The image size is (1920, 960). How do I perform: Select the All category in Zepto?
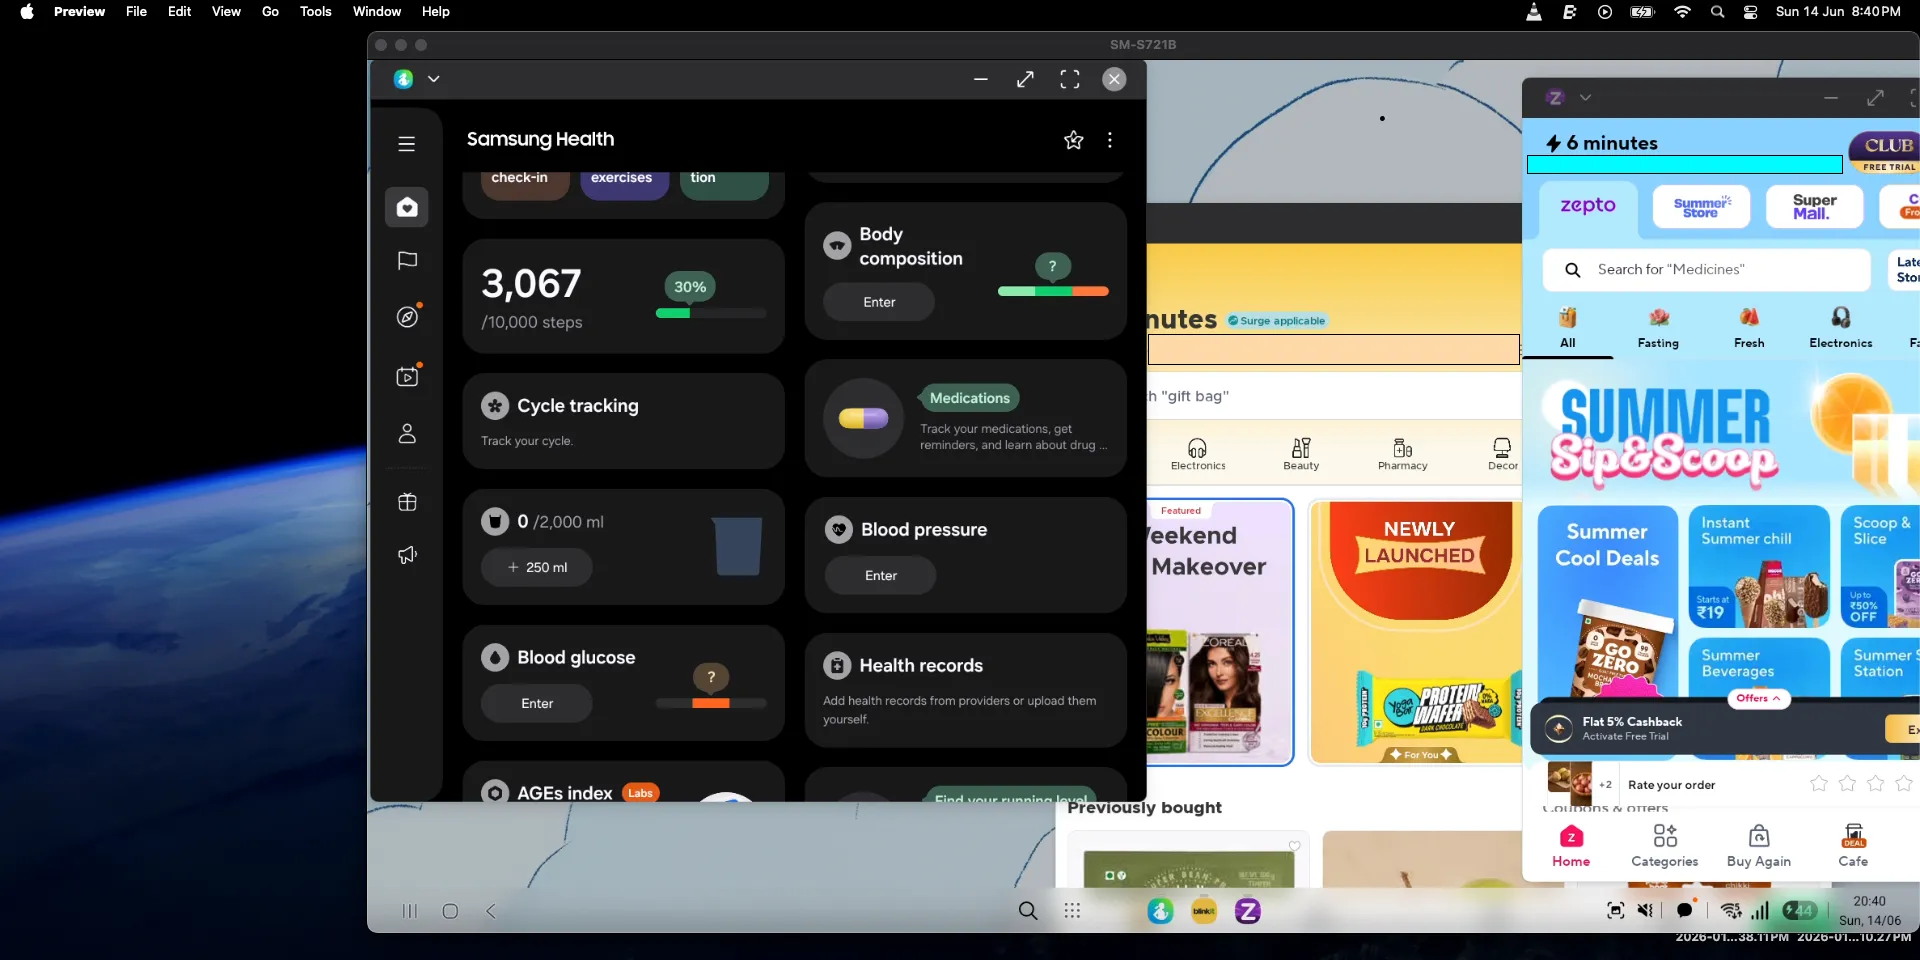[x=1567, y=328]
